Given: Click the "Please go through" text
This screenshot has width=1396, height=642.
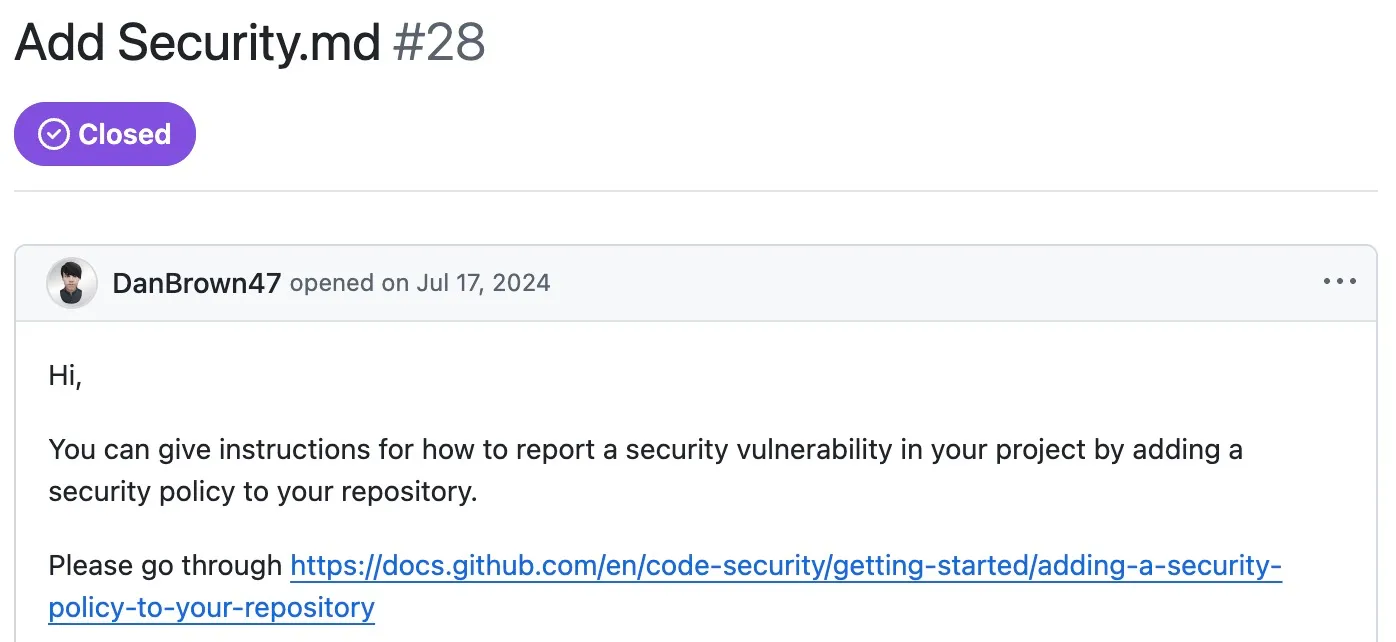Looking at the screenshot, I should (165, 566).
